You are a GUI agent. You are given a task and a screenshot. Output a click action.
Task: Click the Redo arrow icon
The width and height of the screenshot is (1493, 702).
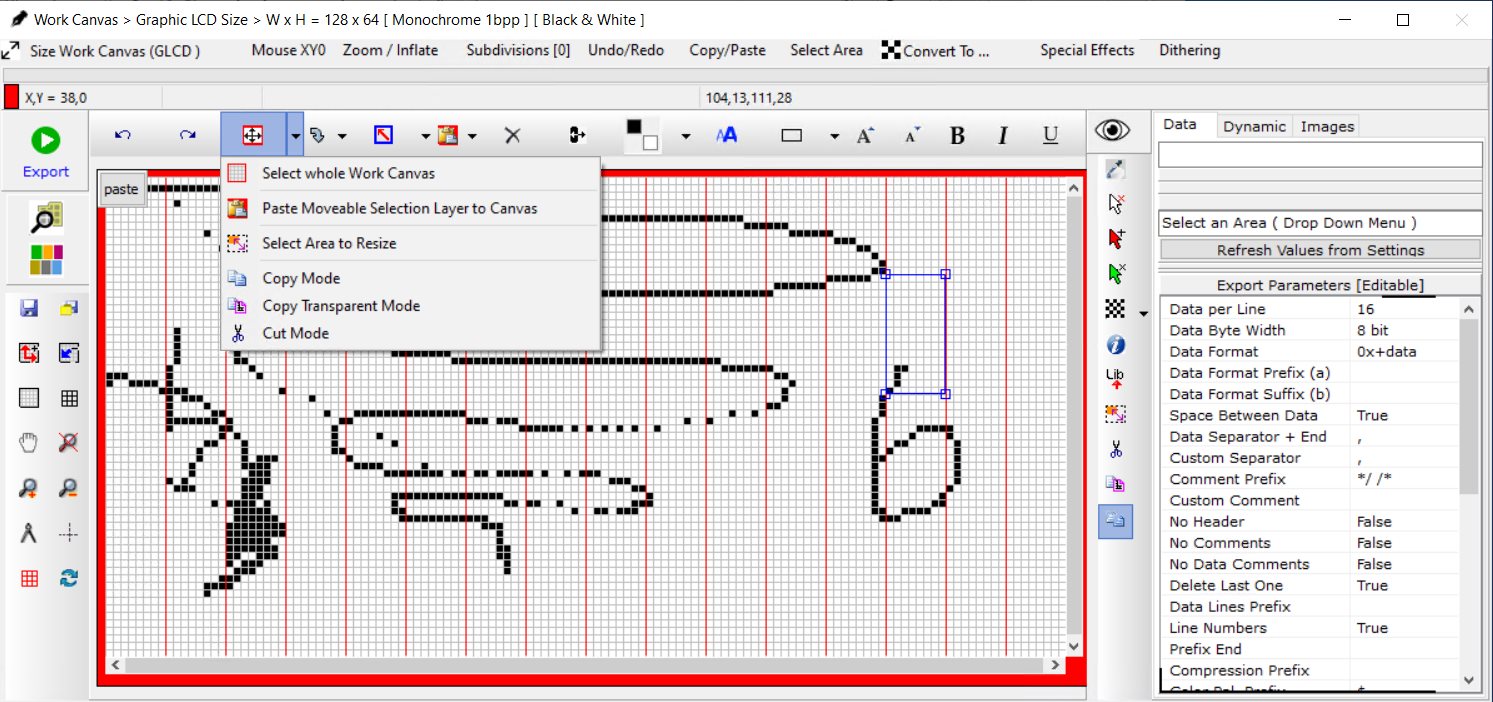pos(187,135)
